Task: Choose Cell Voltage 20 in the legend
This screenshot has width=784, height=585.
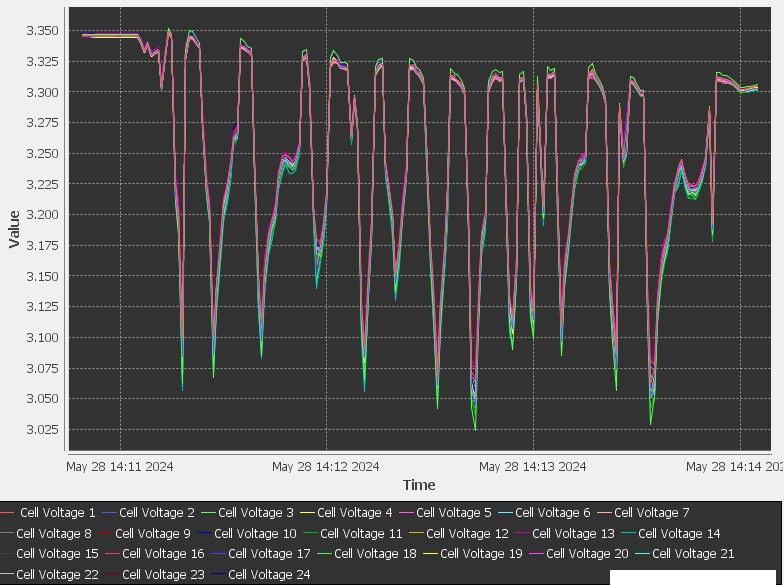Action: tap(587, 554)
